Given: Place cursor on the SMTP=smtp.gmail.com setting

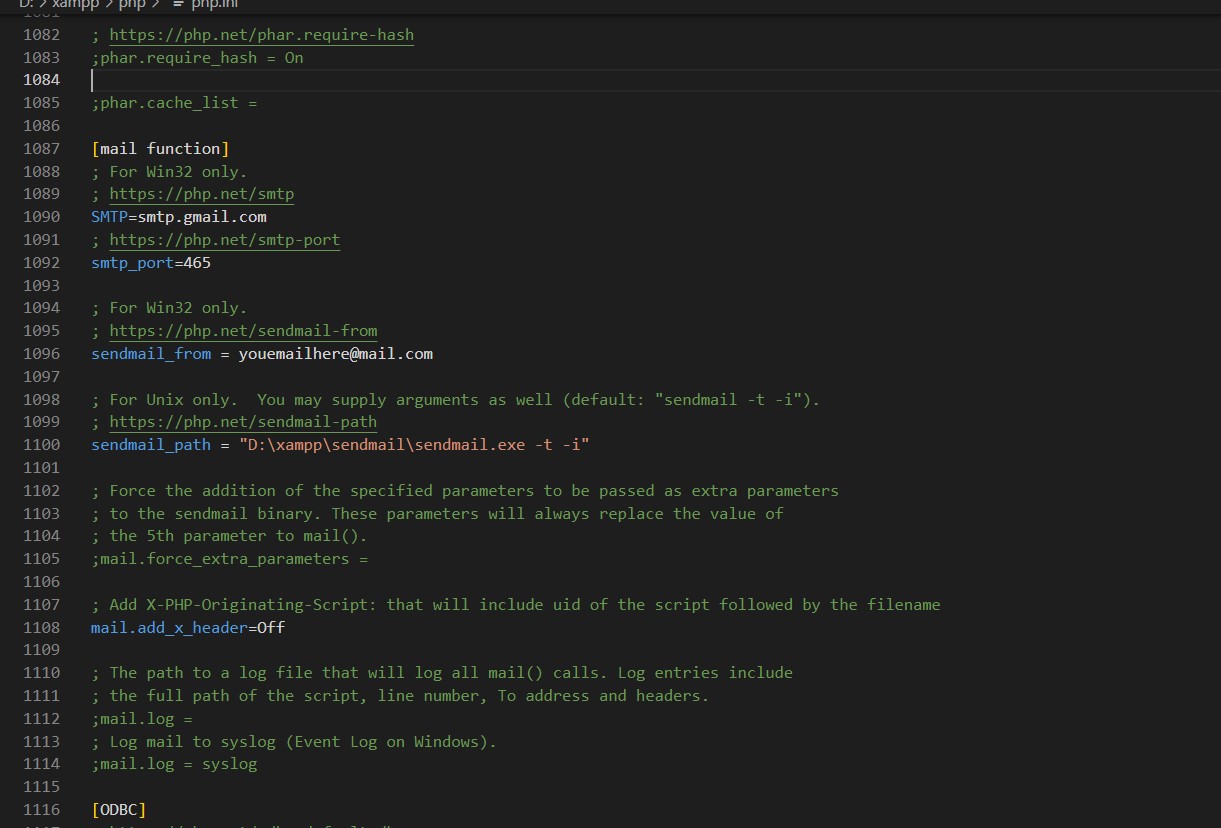Looking at the screenshot, I should (x=178, y=217).
